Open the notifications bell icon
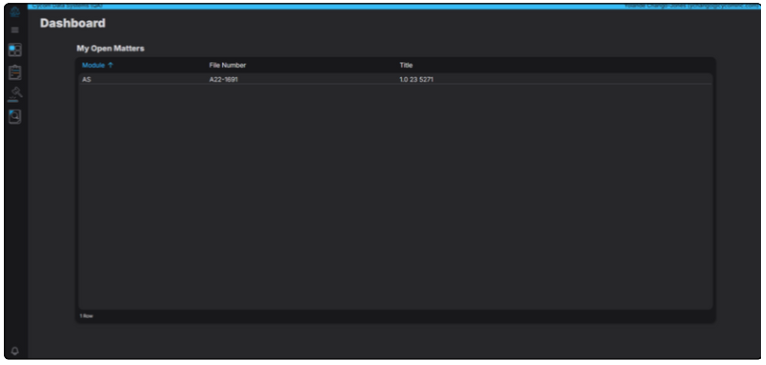 15,351
